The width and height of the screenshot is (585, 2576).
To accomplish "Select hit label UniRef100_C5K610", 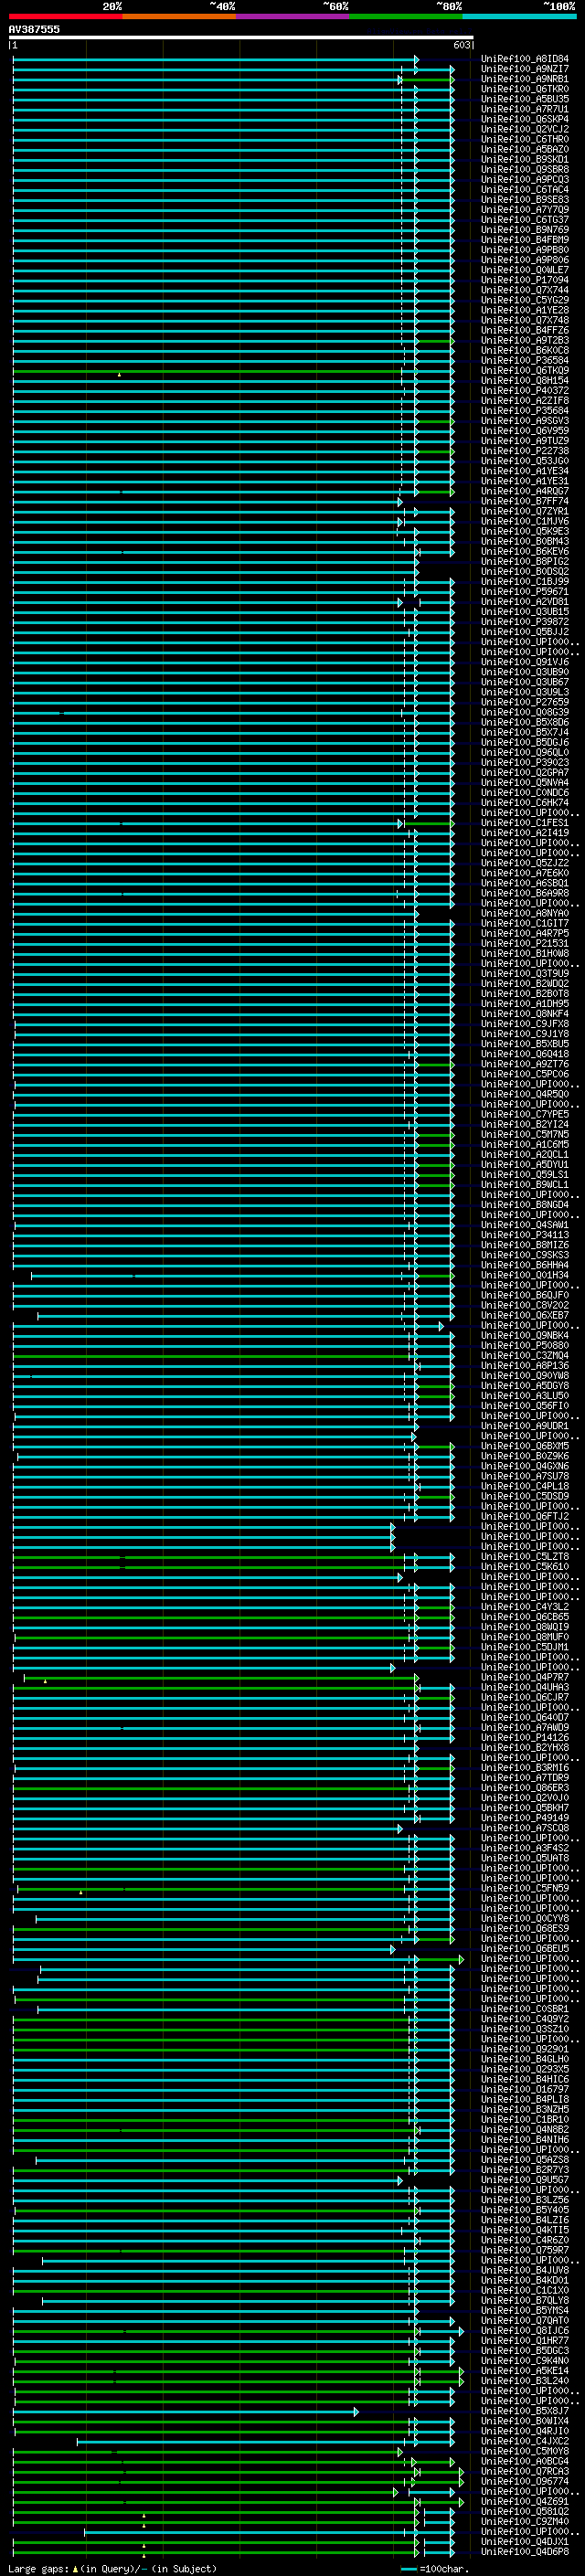I will pos(525,1567).
